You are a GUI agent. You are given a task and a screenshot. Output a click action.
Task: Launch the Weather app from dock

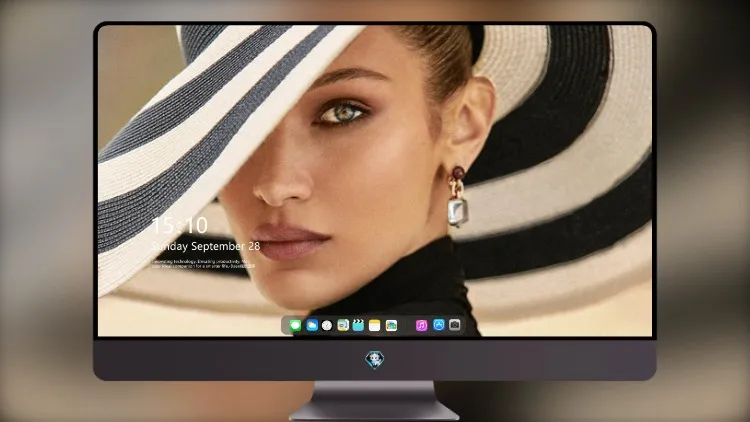pos(312,325)
